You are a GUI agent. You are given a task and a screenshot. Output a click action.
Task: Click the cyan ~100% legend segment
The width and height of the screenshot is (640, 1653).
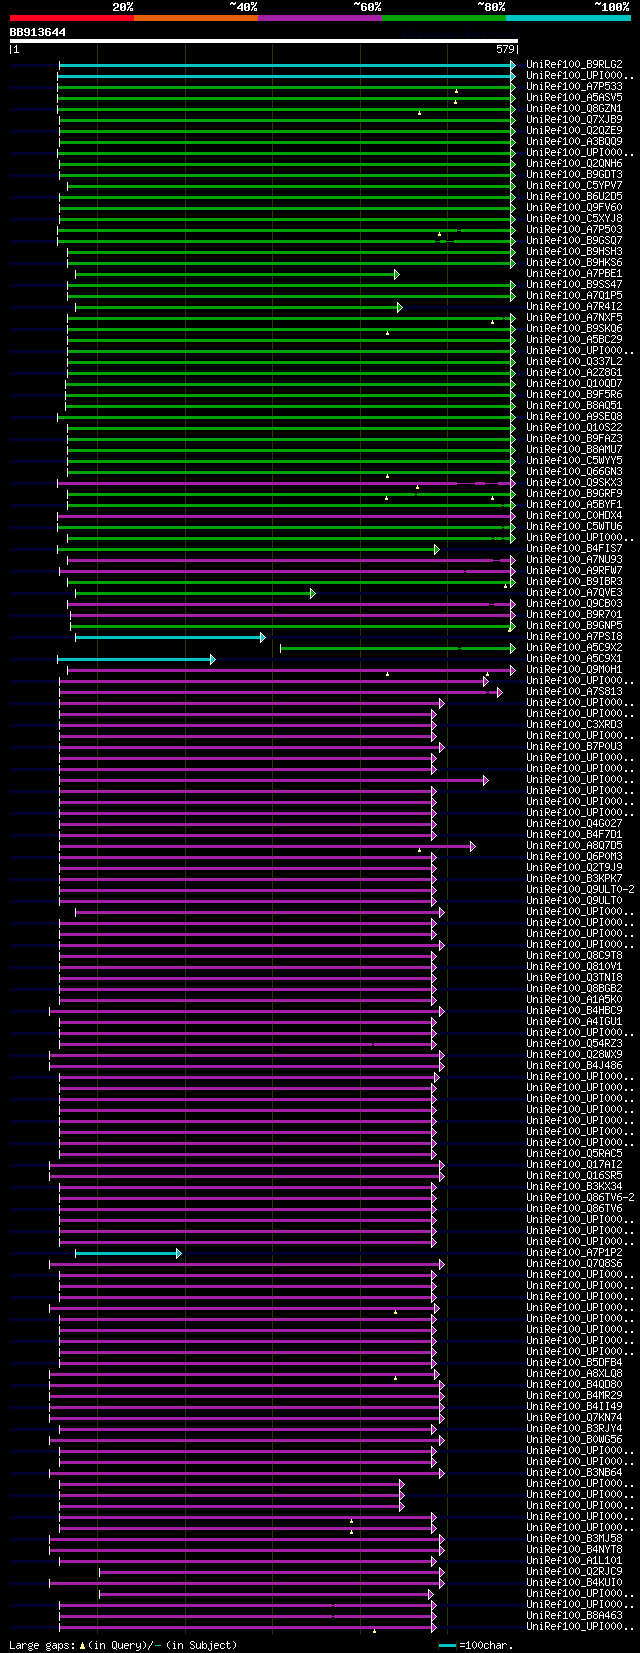point(568,18)
